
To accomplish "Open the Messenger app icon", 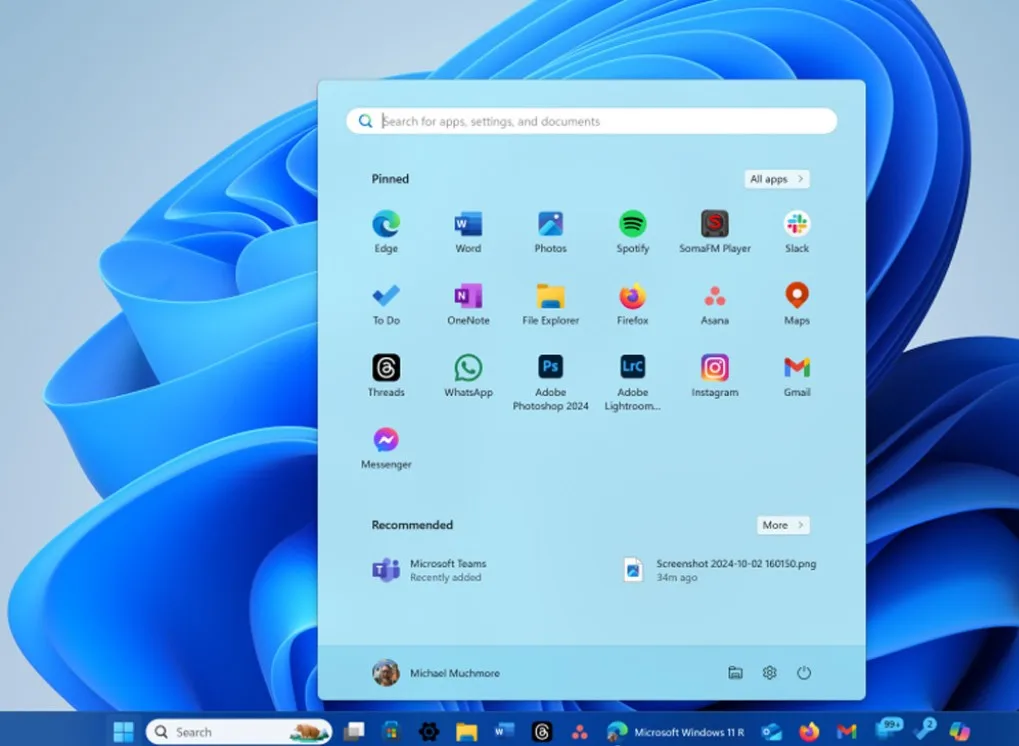I will 386,441.
